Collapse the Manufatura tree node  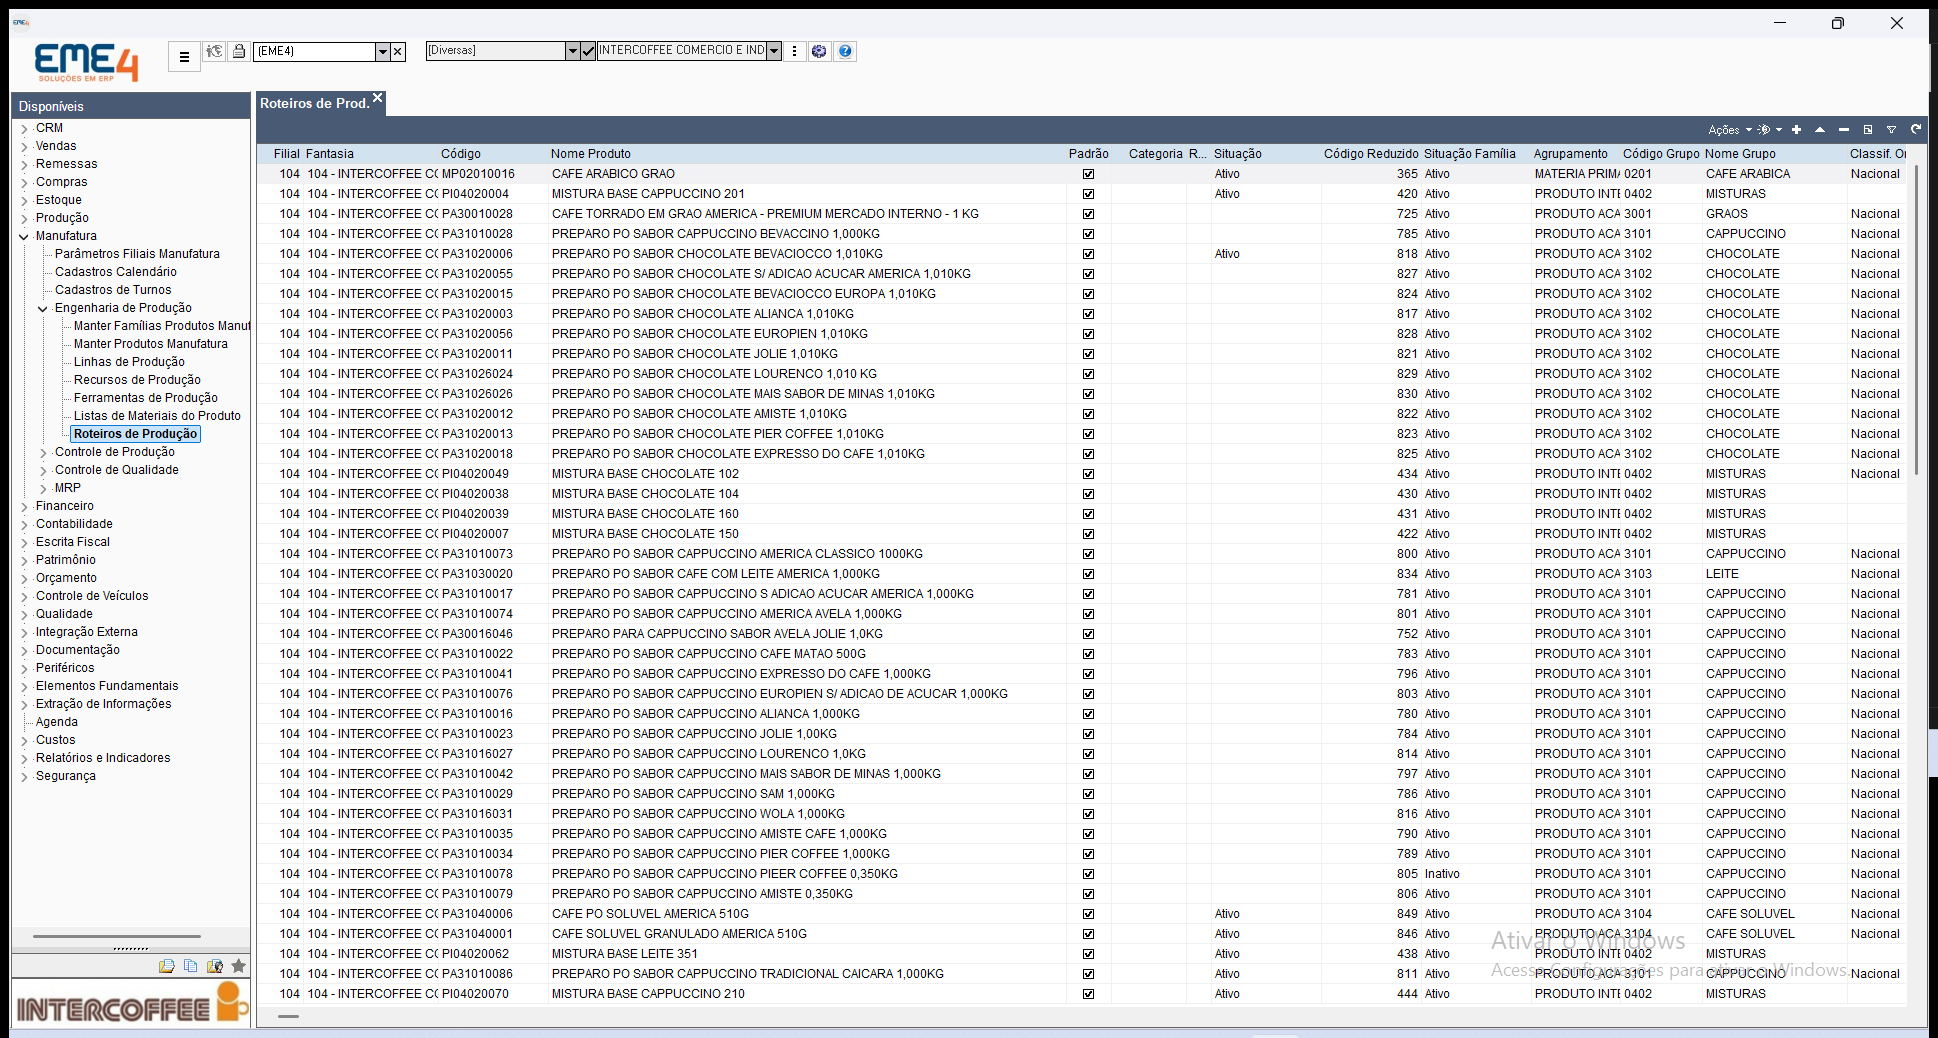pyautogui.click(x=24, y=237)
